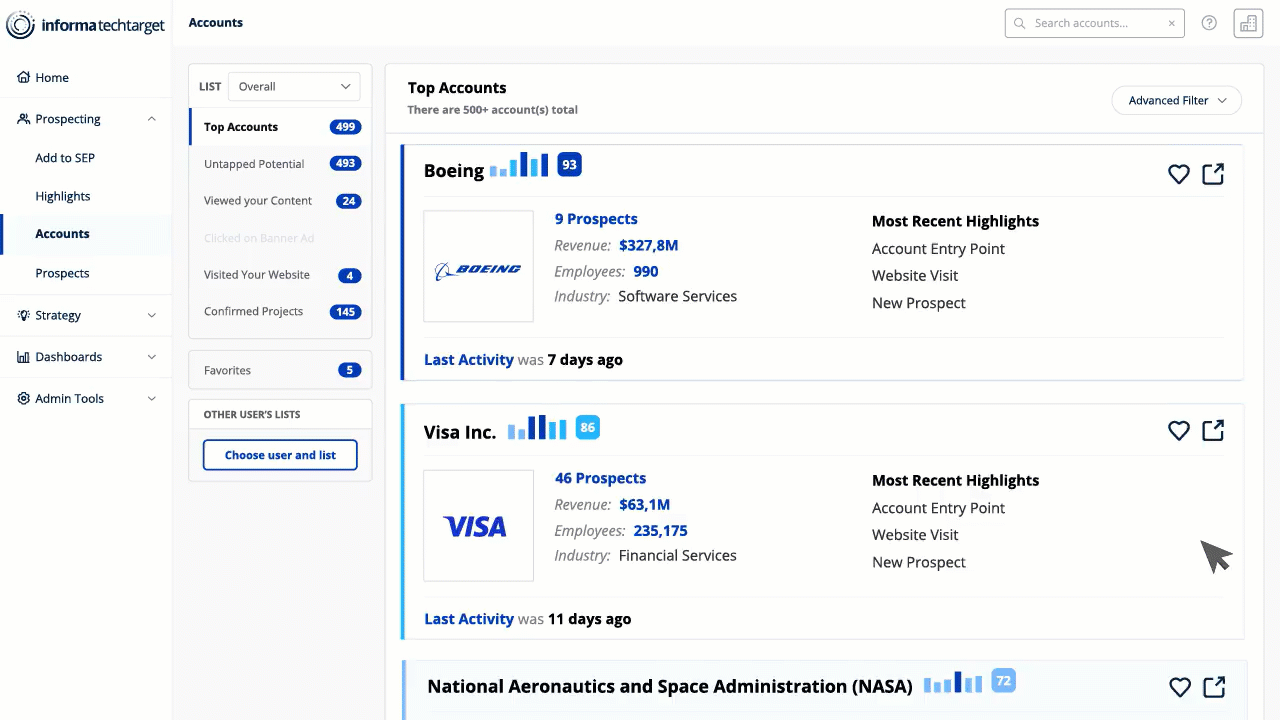Expand the Strategy menu

click(86, 315)
